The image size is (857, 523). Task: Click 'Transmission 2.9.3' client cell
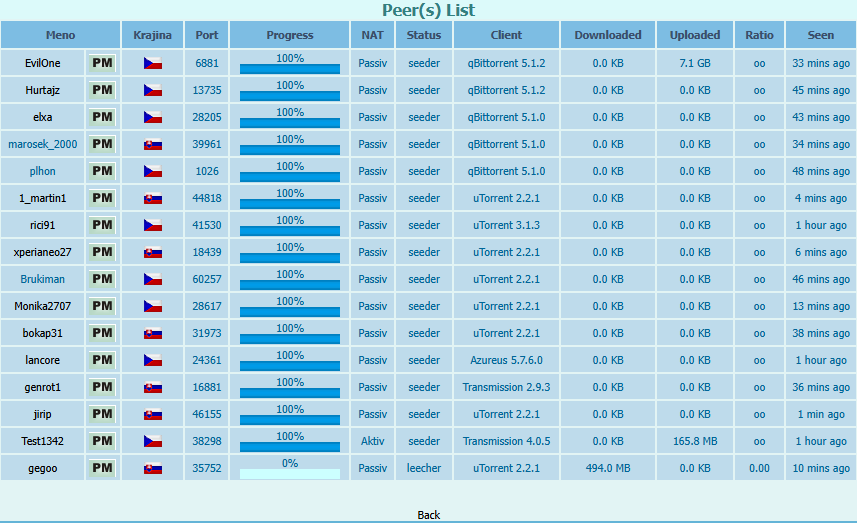[x=506, y=387]
